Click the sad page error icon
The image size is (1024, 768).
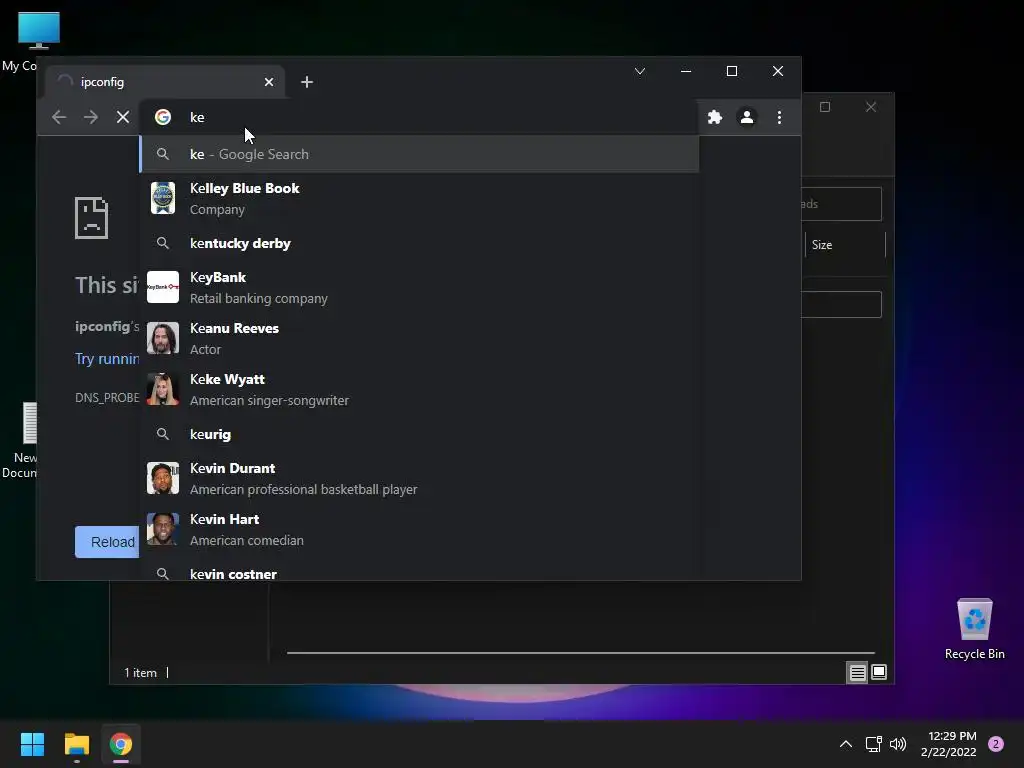91,217
